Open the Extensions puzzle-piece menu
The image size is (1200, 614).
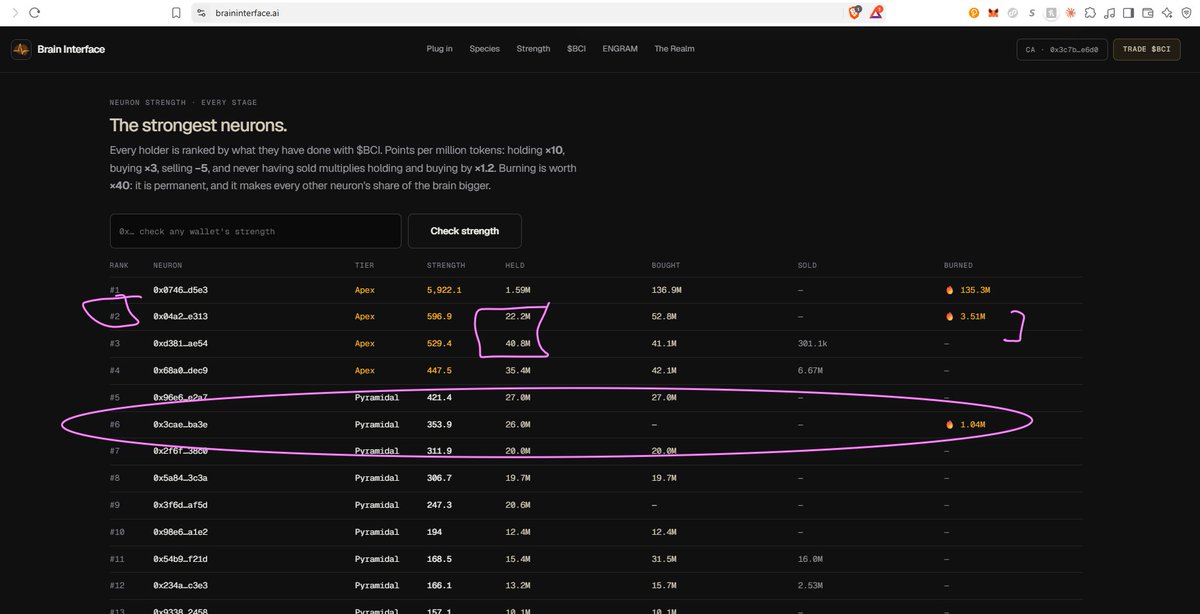tap(1089, 13)
